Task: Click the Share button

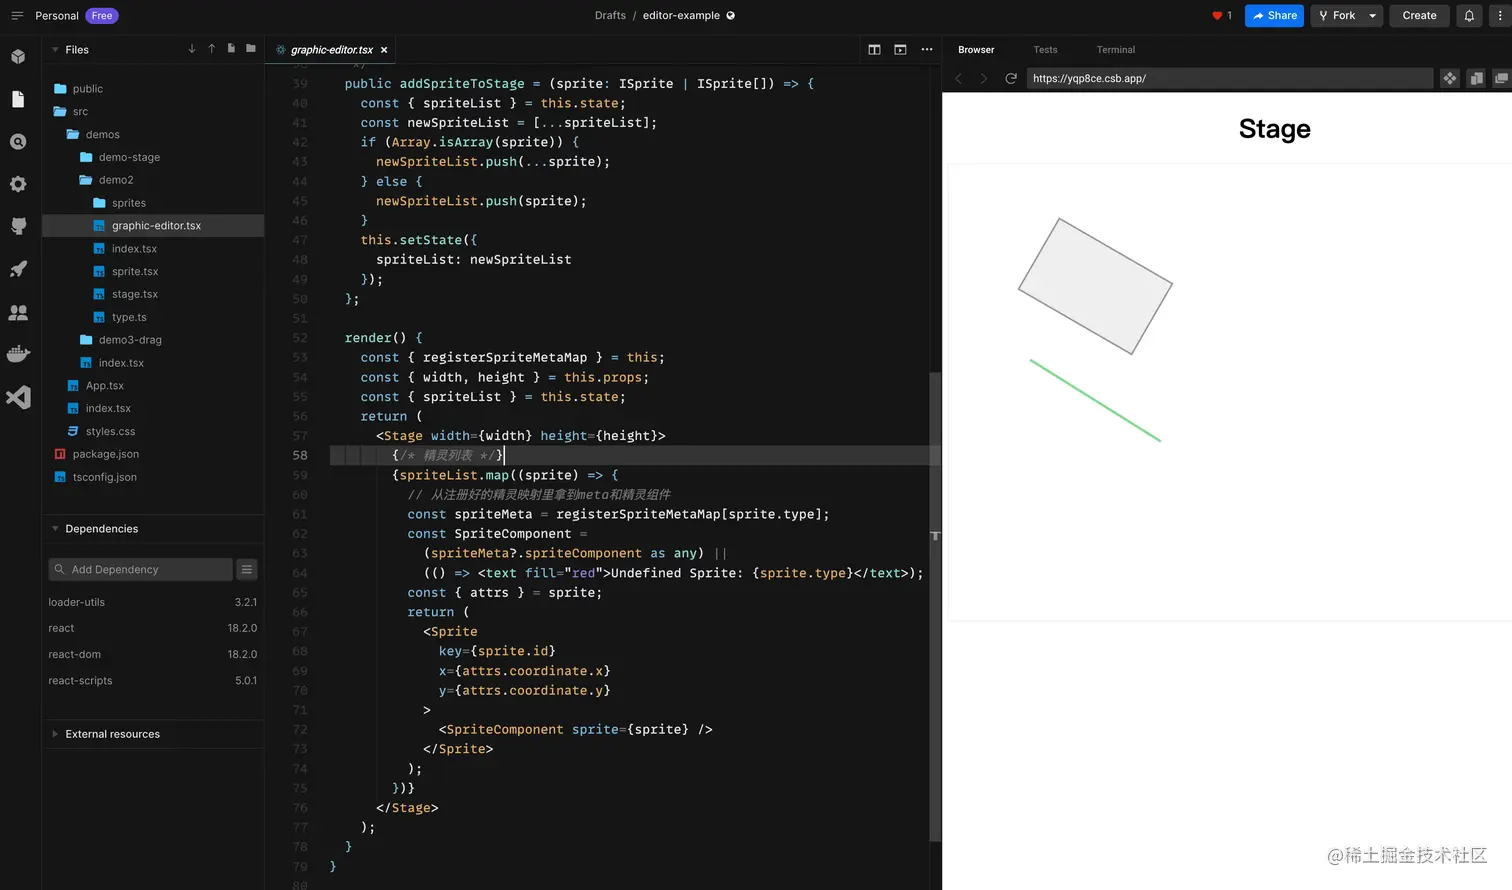Action: coord(1274,15)
